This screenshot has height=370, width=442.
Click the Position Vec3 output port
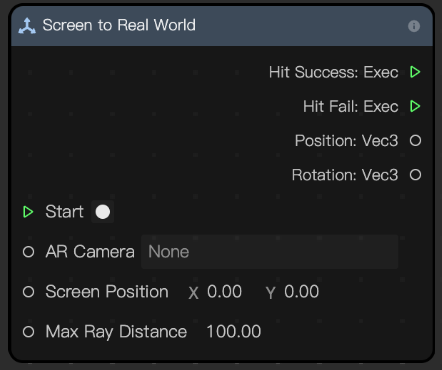(415, 141)
